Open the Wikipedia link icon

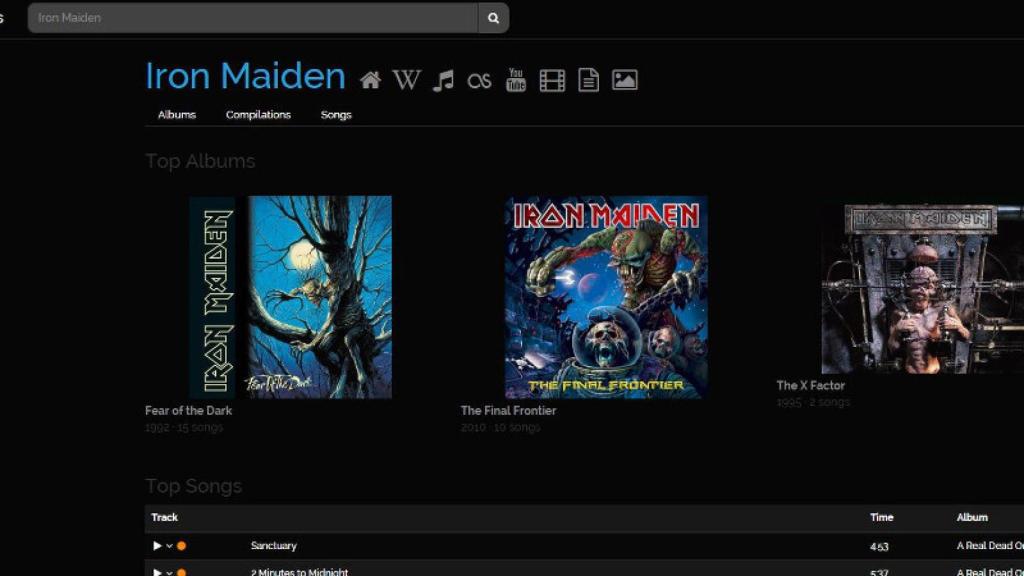point(406,80)
